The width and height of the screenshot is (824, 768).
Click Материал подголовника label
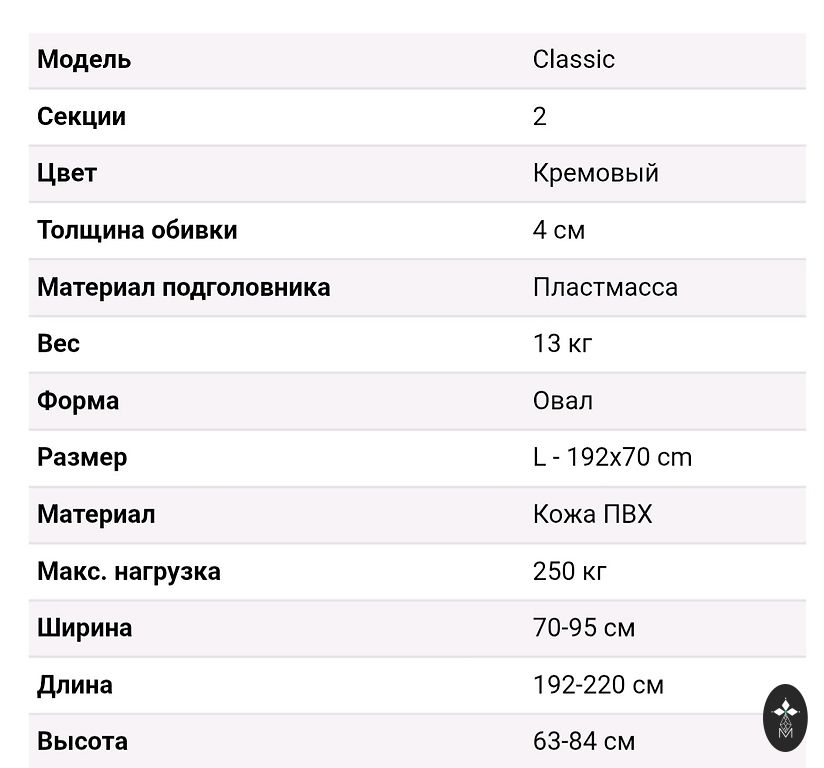(183, 287)
